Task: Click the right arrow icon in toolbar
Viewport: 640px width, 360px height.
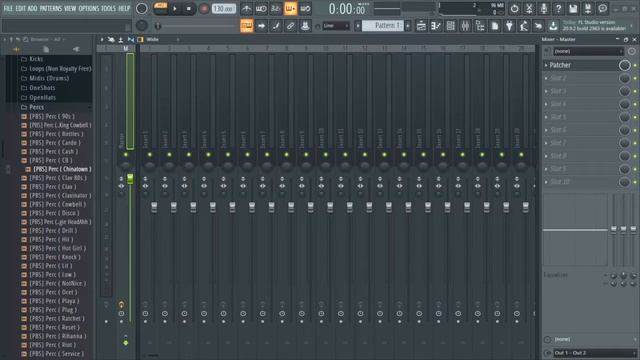Action: click(x=261, y=26)
